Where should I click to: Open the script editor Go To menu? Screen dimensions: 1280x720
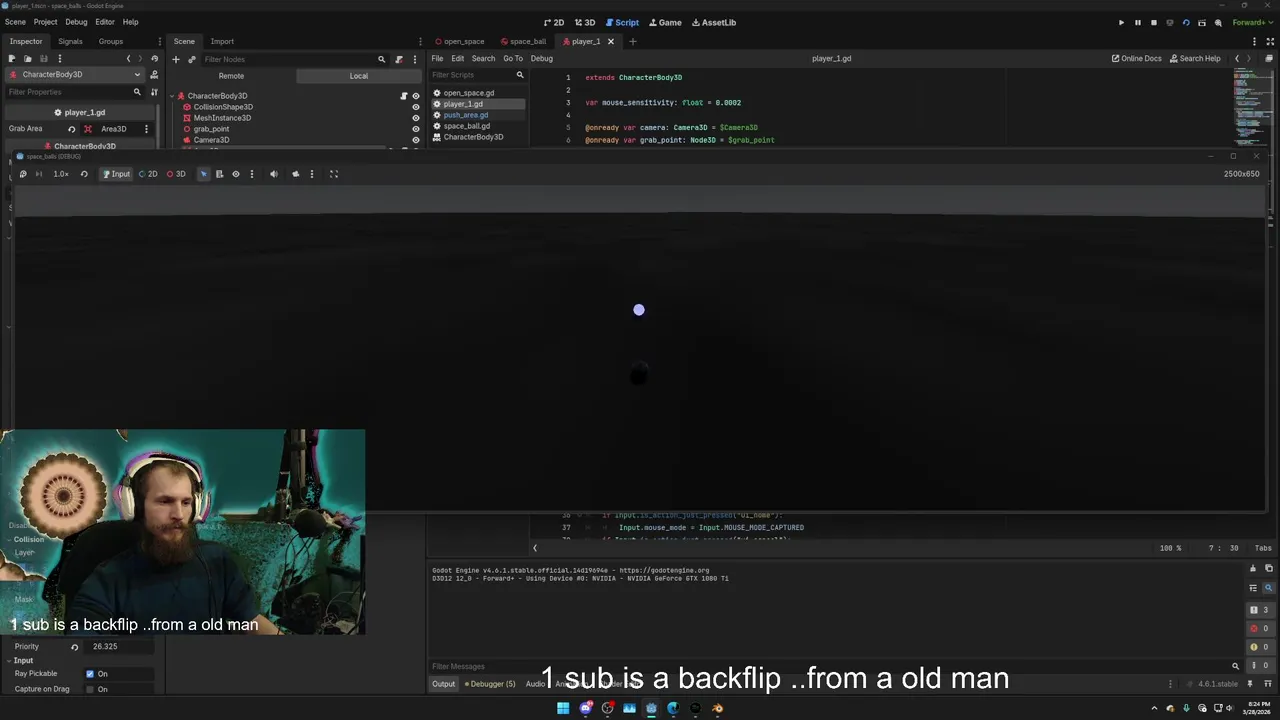[513, 58]
